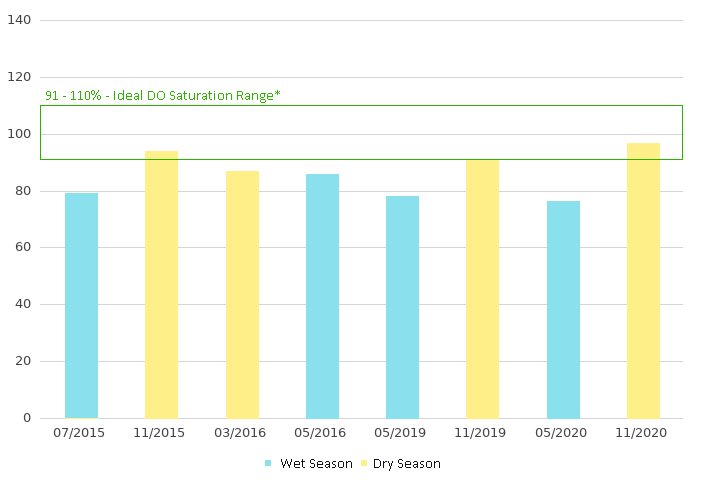
Task: Click the Dry Season legend color square
Action: pyautogui.click(x=364, y=464)
